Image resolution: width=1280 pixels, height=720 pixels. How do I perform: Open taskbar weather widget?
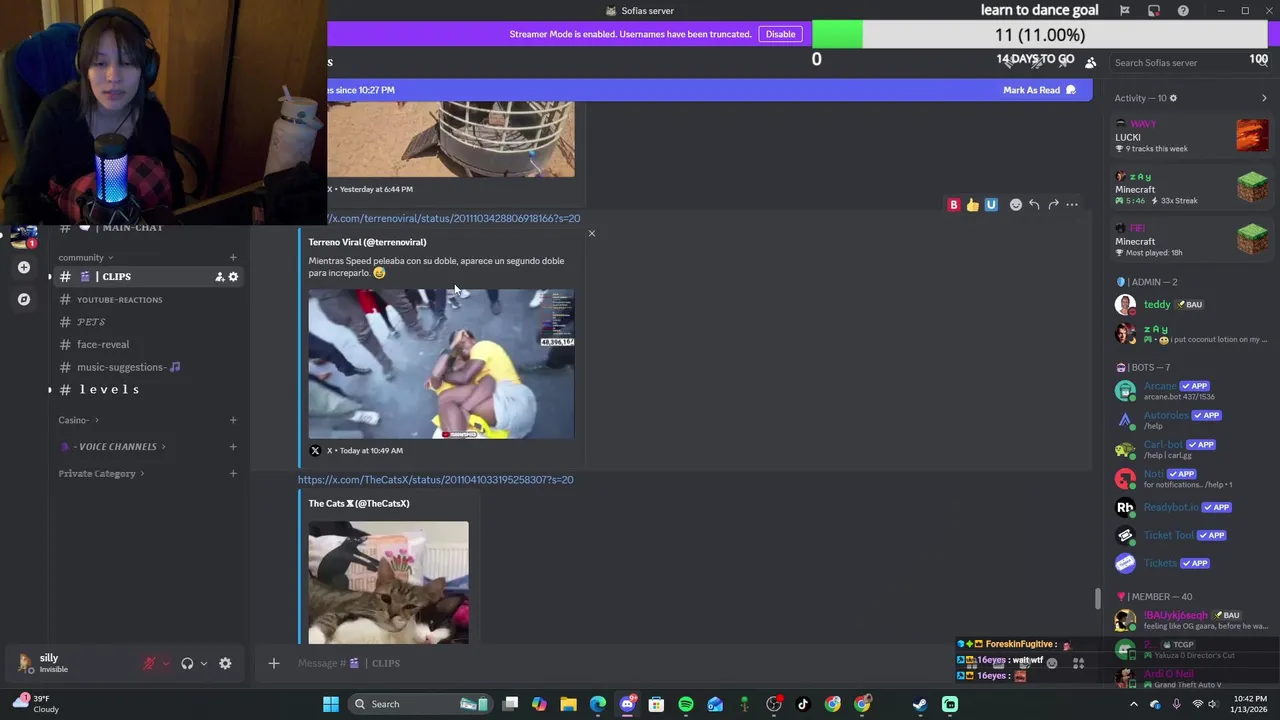[38, 704]
